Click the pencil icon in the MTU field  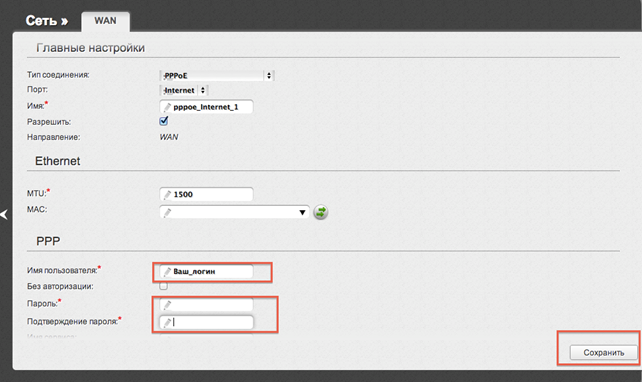[x=167, y=194]
